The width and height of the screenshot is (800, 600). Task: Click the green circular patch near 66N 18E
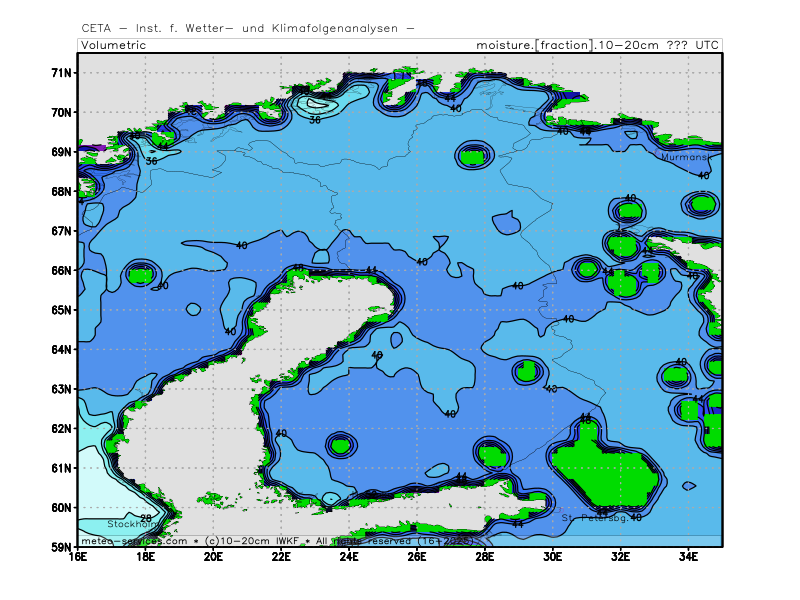(x=141, y=273)
